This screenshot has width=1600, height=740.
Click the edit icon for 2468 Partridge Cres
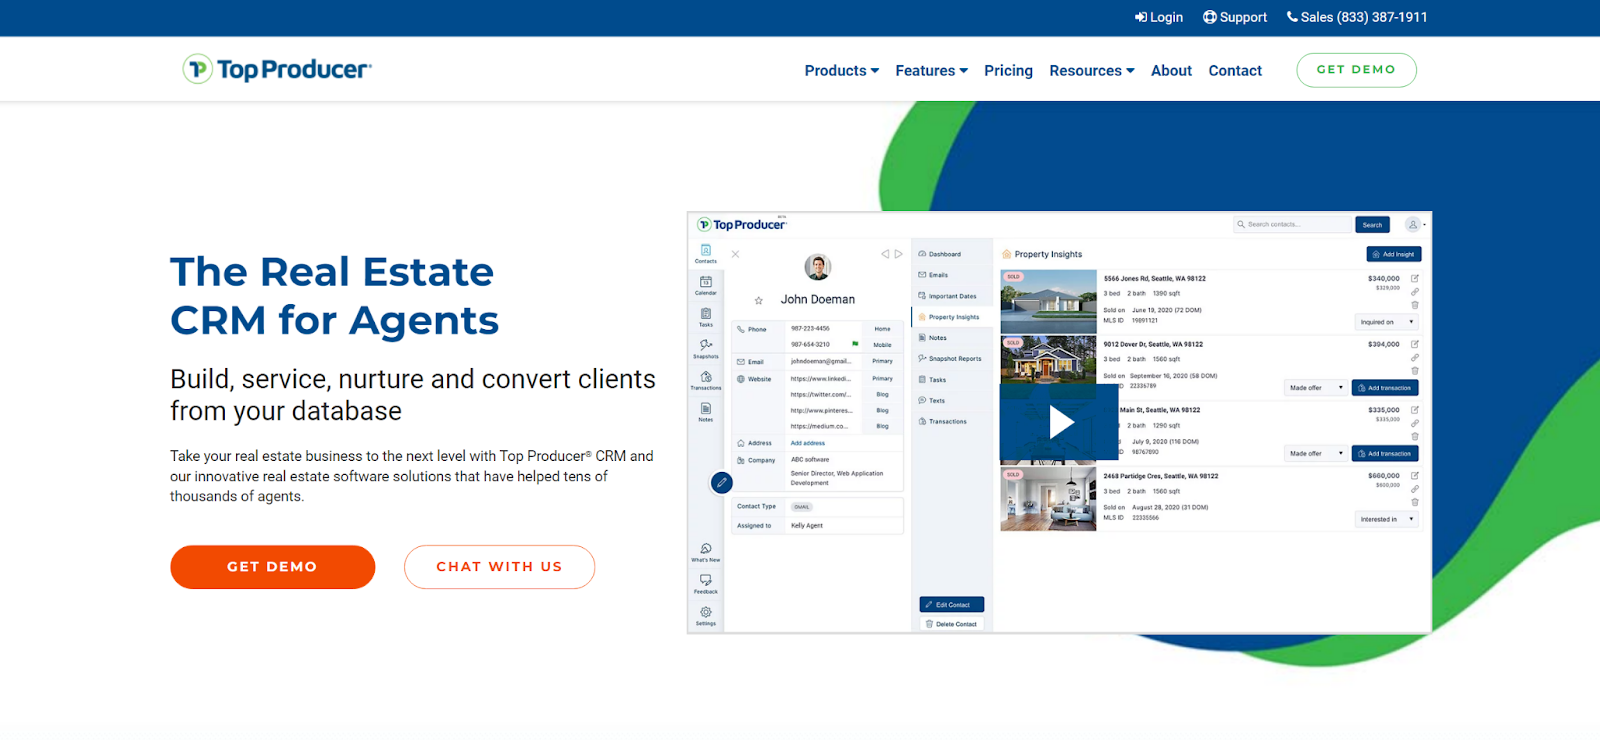point(1414,475)
